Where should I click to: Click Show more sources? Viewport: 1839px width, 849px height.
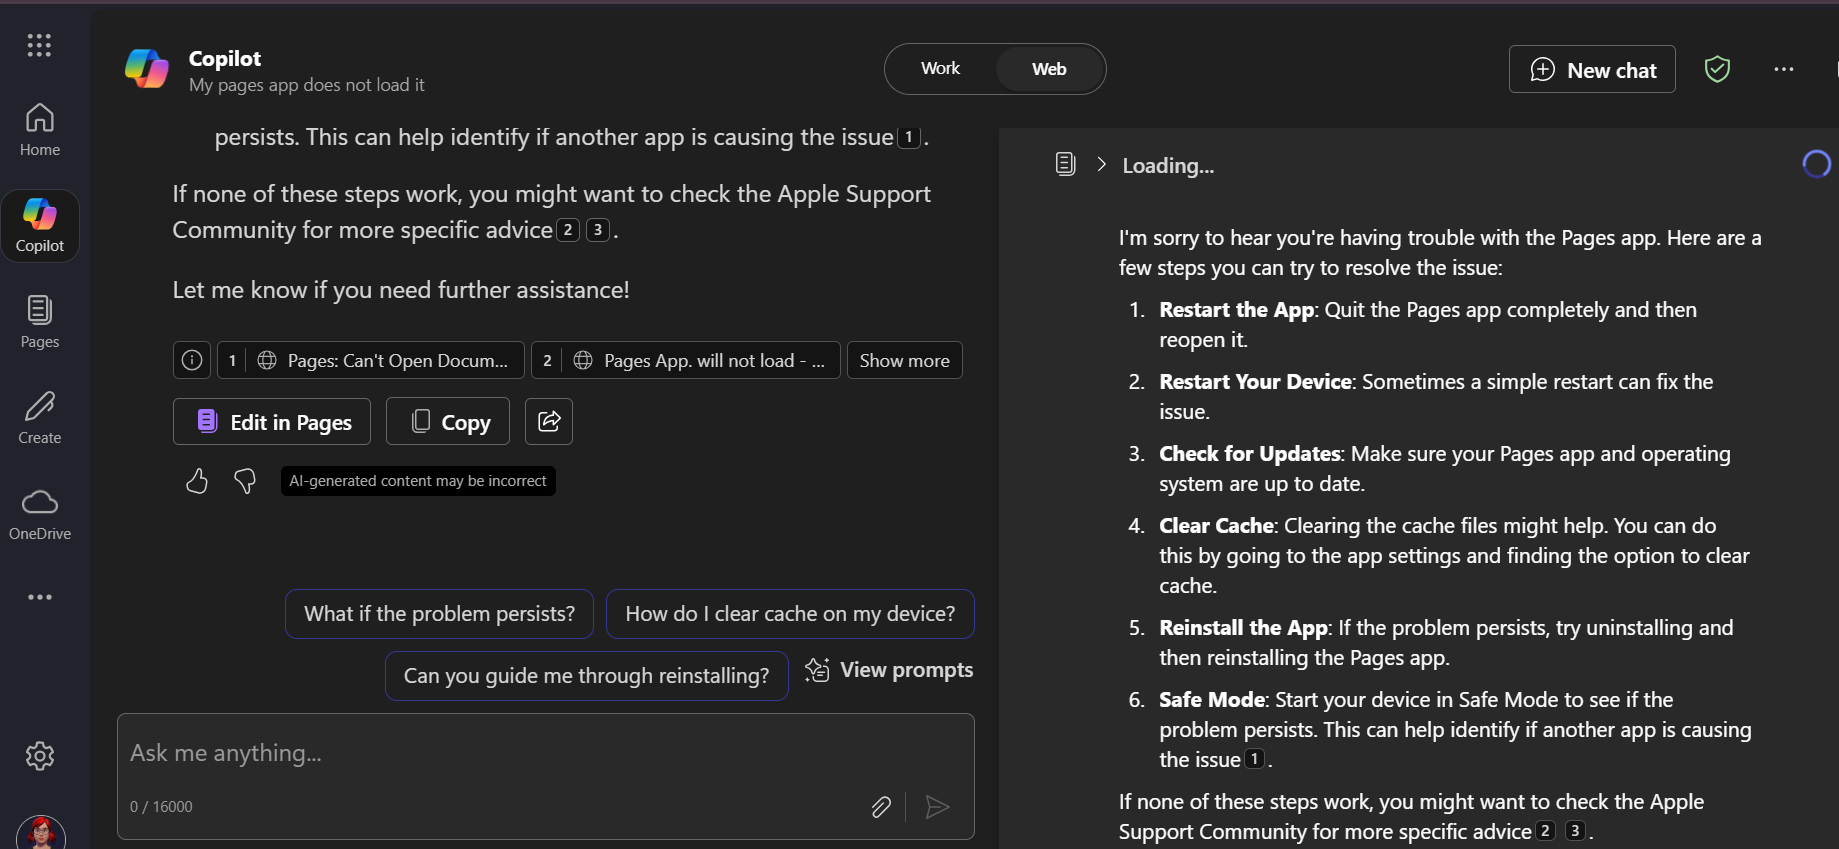point(905,360)
